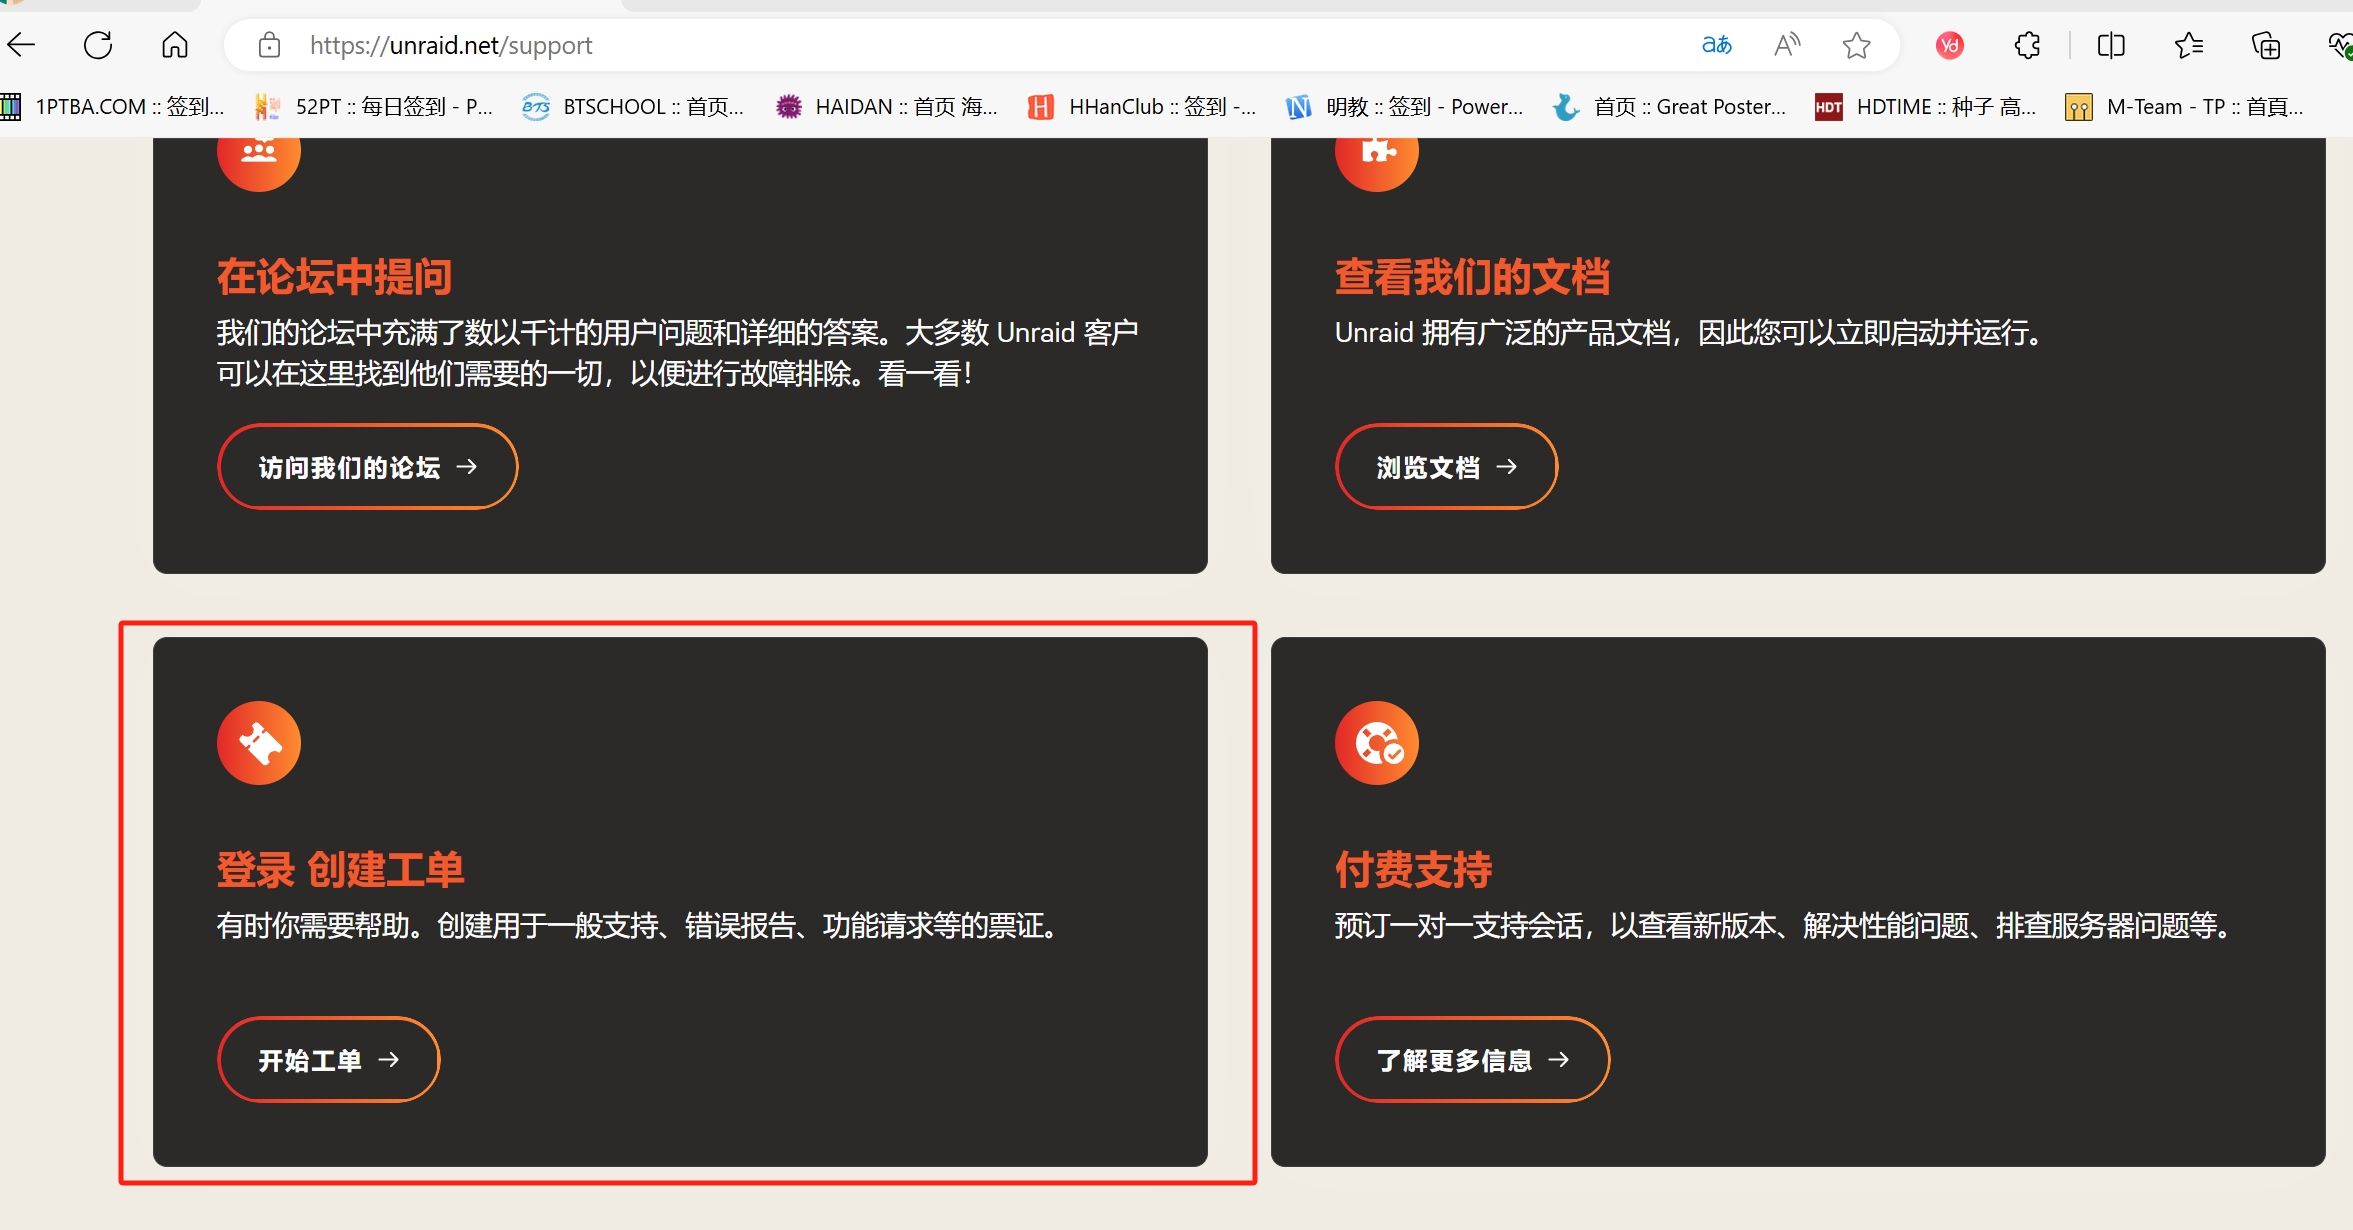
Task: Open the translate page icon
Action: (1716, 45)
